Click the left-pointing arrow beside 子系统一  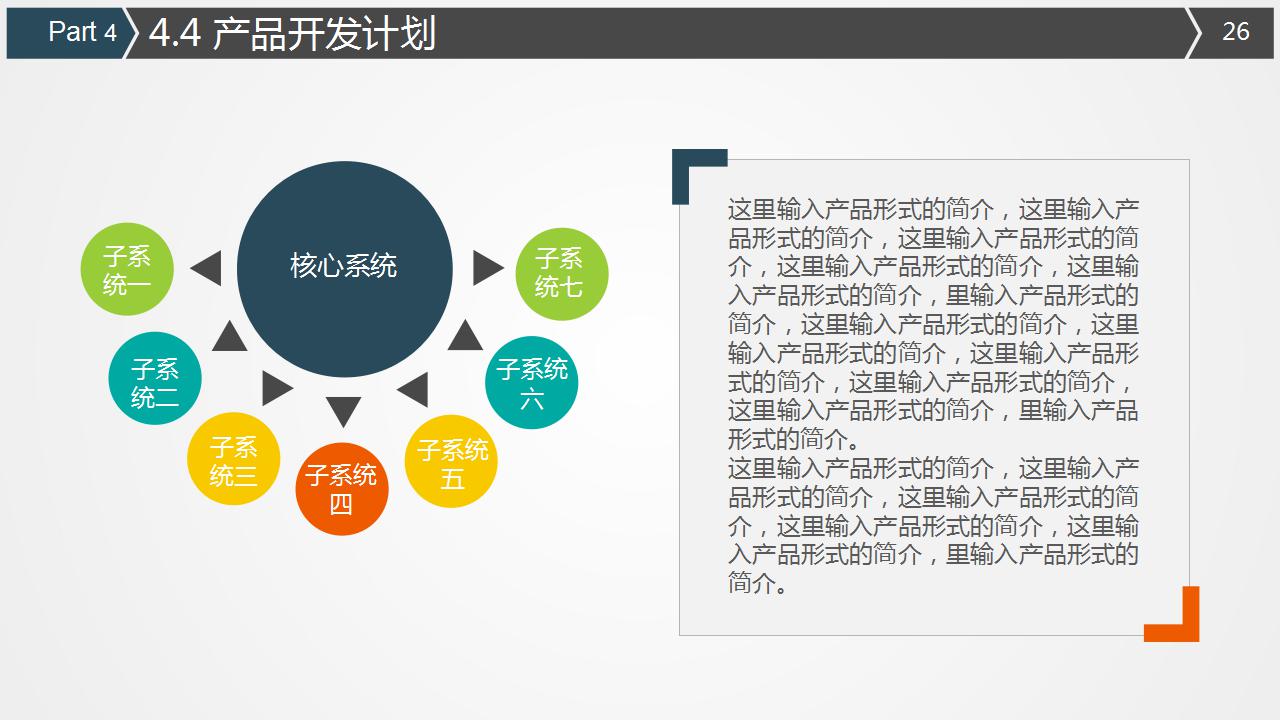tap(208, 267)
